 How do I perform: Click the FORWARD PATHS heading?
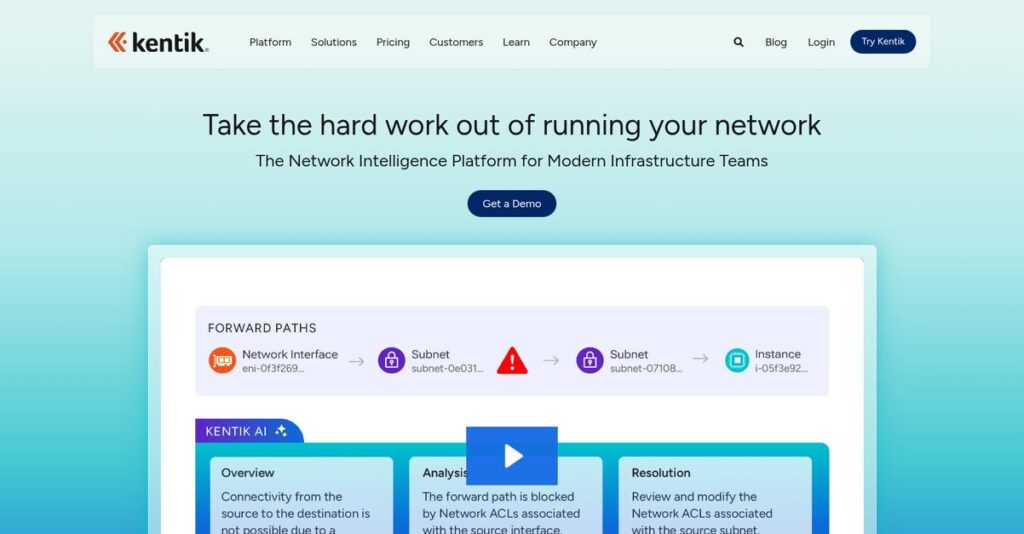[x=262, y=328]
